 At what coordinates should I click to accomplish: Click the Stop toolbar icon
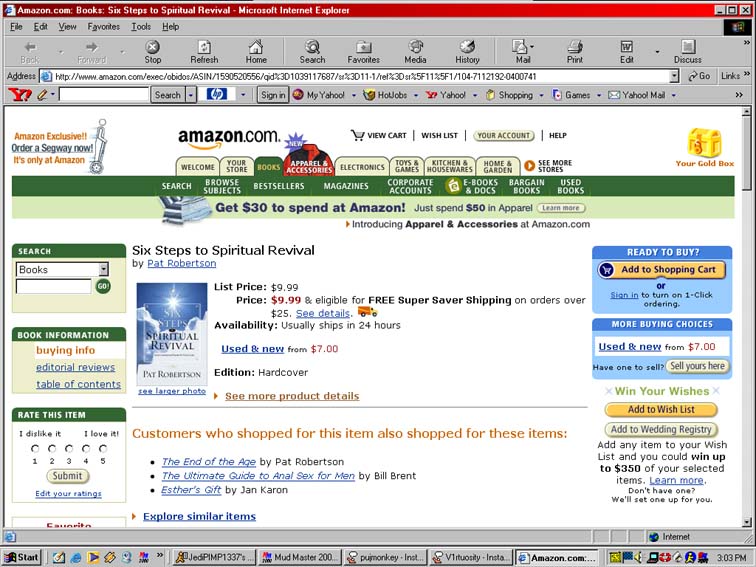point(152,51)
